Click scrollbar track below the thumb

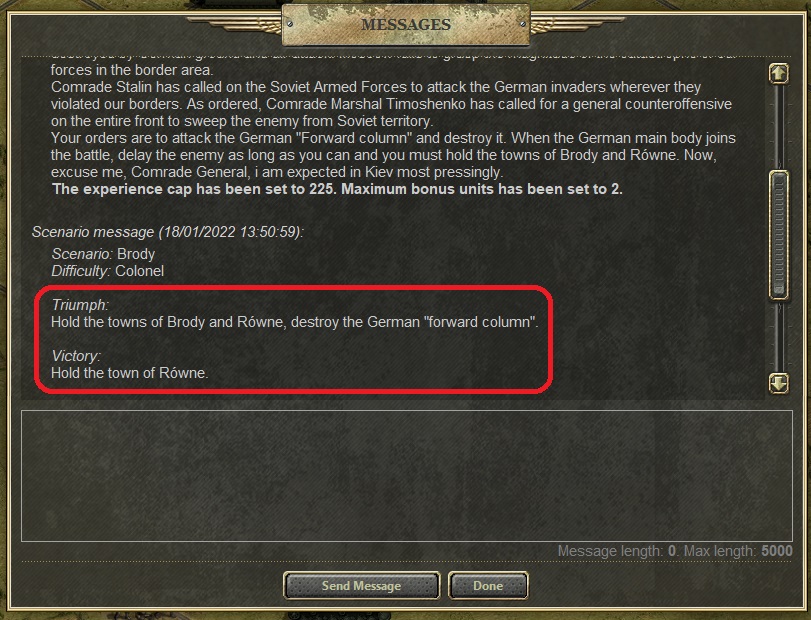click(x=779, y=337)
